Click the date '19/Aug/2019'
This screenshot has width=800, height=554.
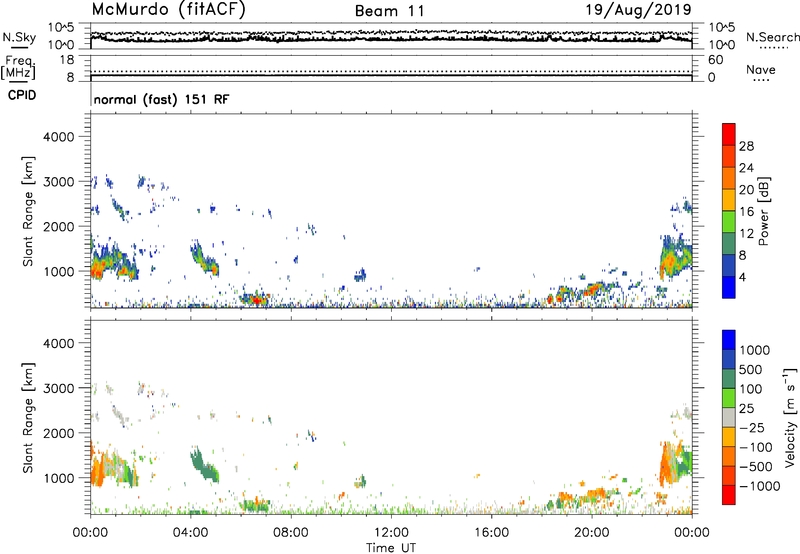638,10
